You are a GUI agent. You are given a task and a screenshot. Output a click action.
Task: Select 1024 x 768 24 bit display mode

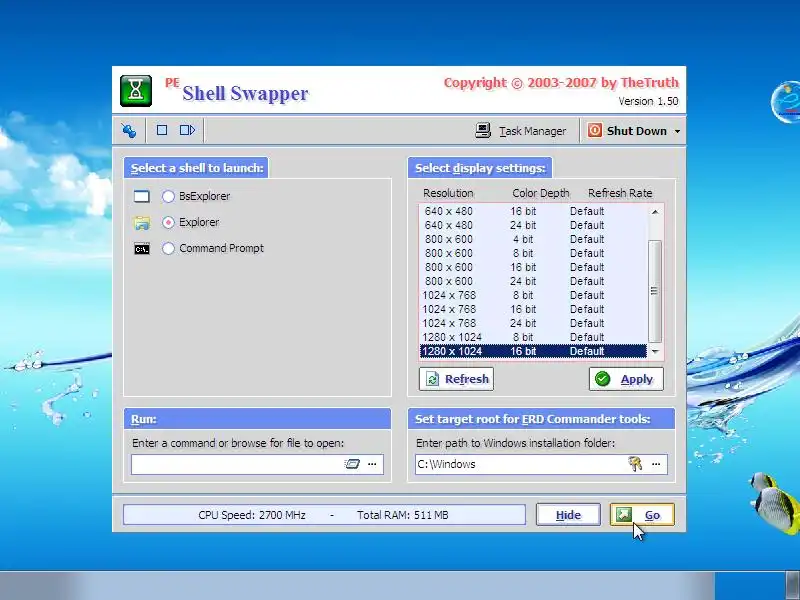pos(533,323)
